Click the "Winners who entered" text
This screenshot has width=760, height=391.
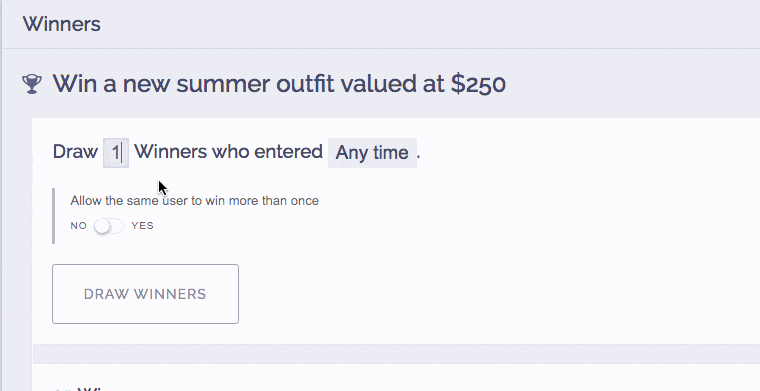point(228,152)
